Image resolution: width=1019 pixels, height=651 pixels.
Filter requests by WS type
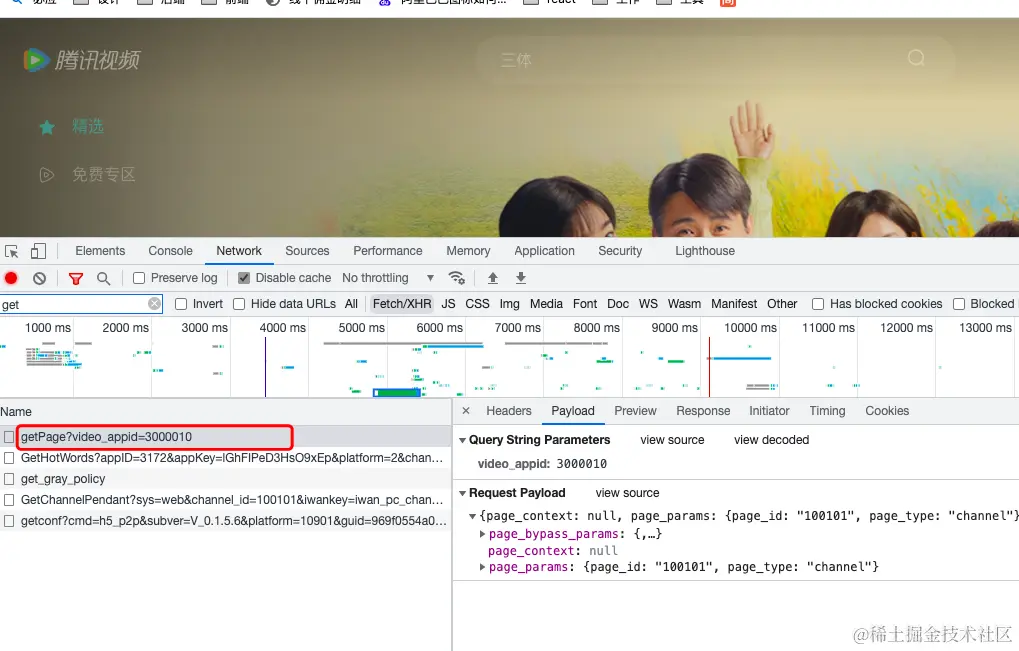coord(648,303)
